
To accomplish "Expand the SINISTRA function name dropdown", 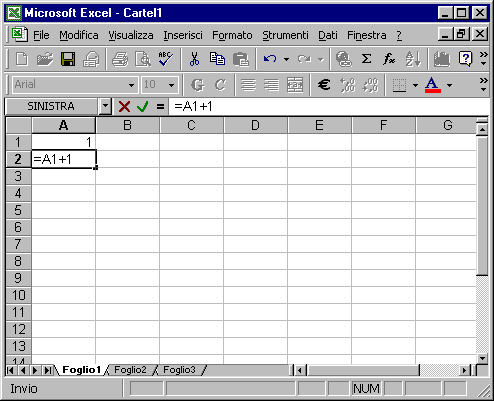I will 105,106.
